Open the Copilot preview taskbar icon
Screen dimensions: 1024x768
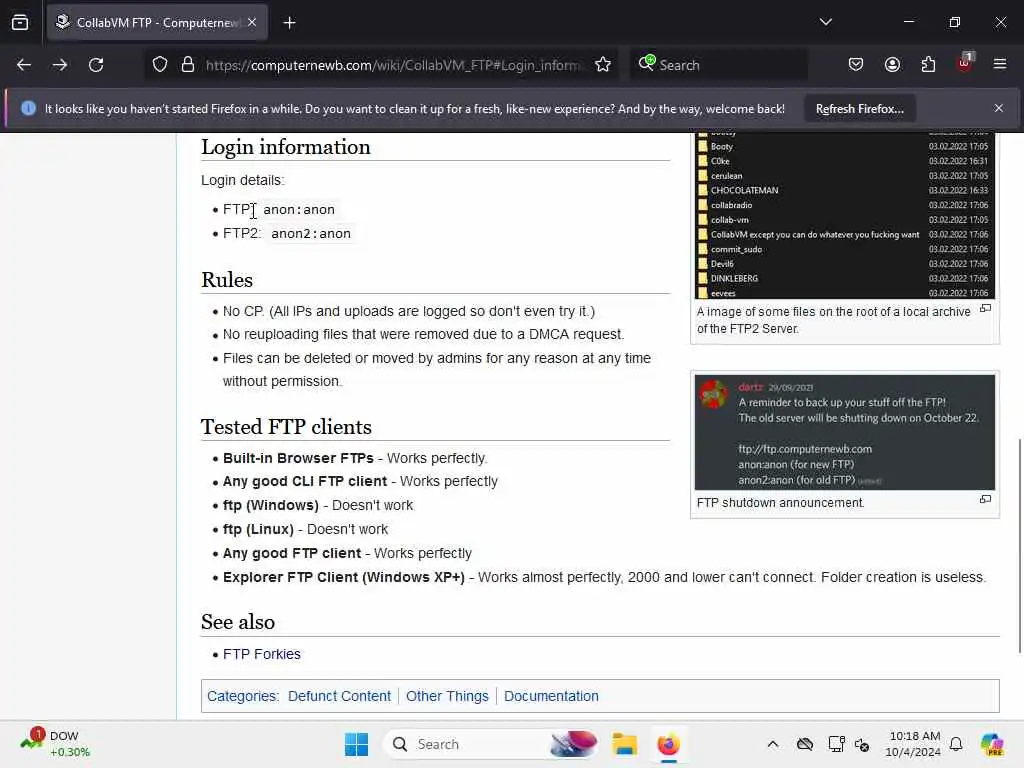992,744
